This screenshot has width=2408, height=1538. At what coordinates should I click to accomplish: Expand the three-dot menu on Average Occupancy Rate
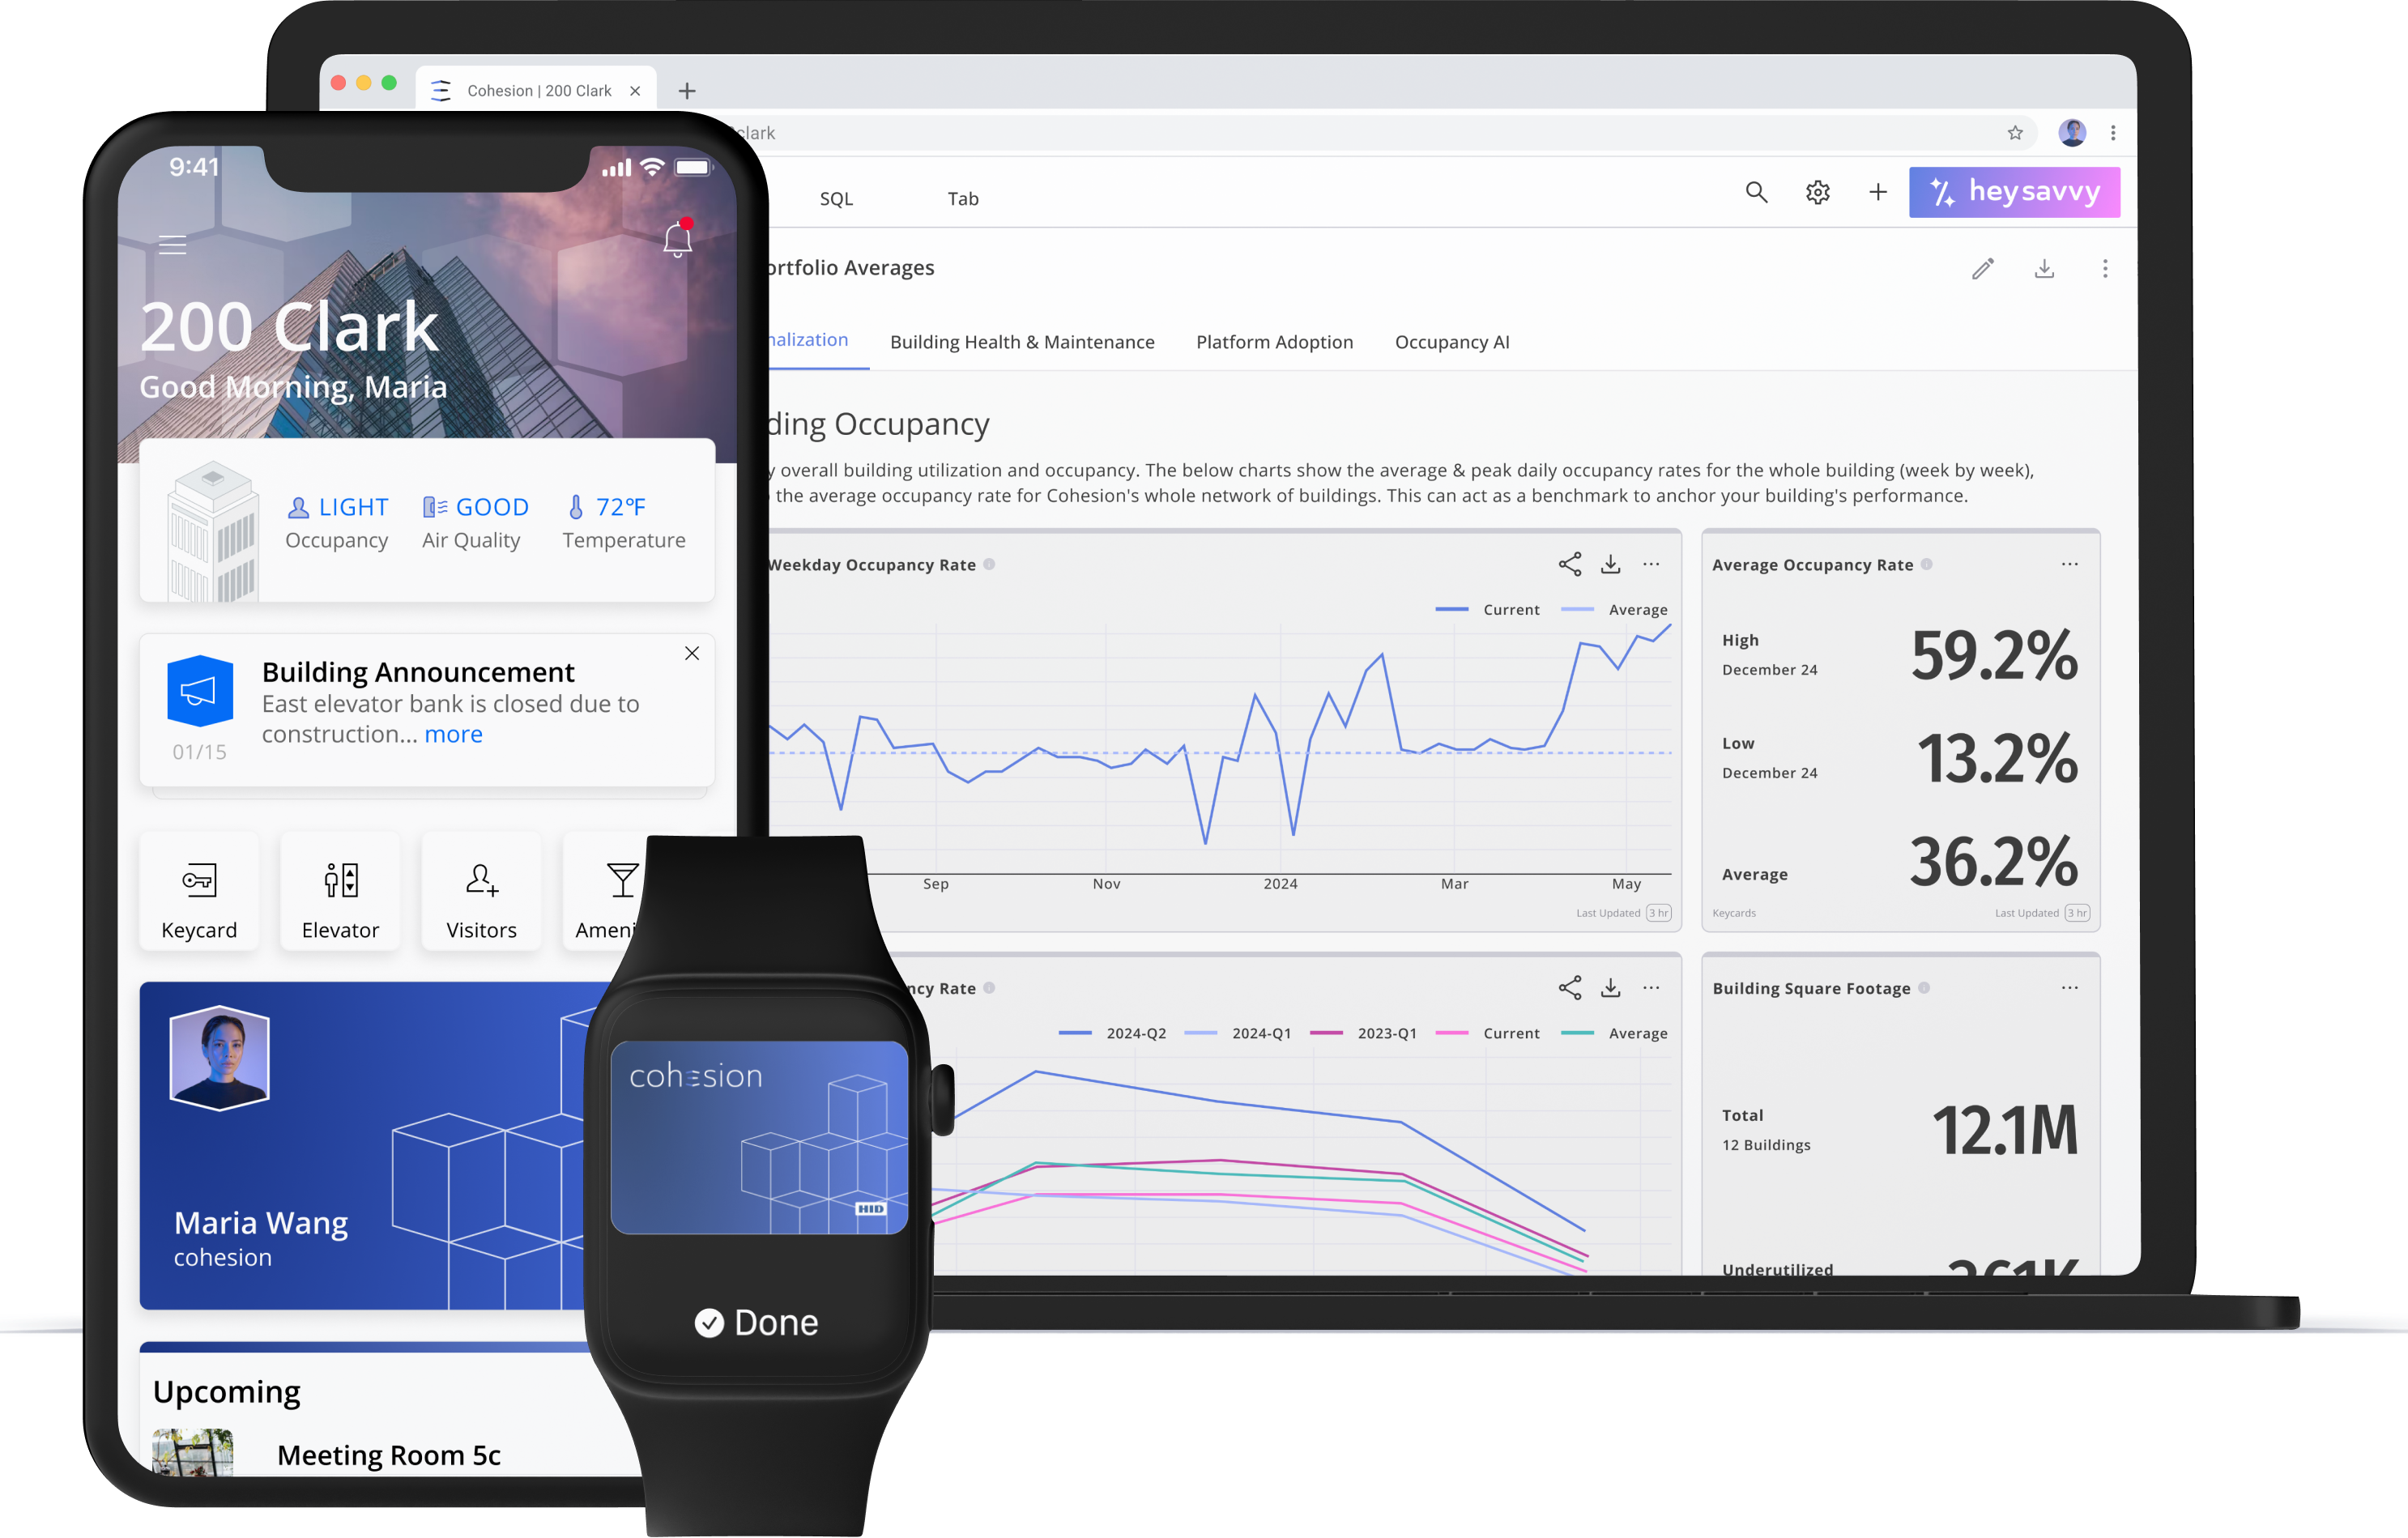tap(2071, 564)
